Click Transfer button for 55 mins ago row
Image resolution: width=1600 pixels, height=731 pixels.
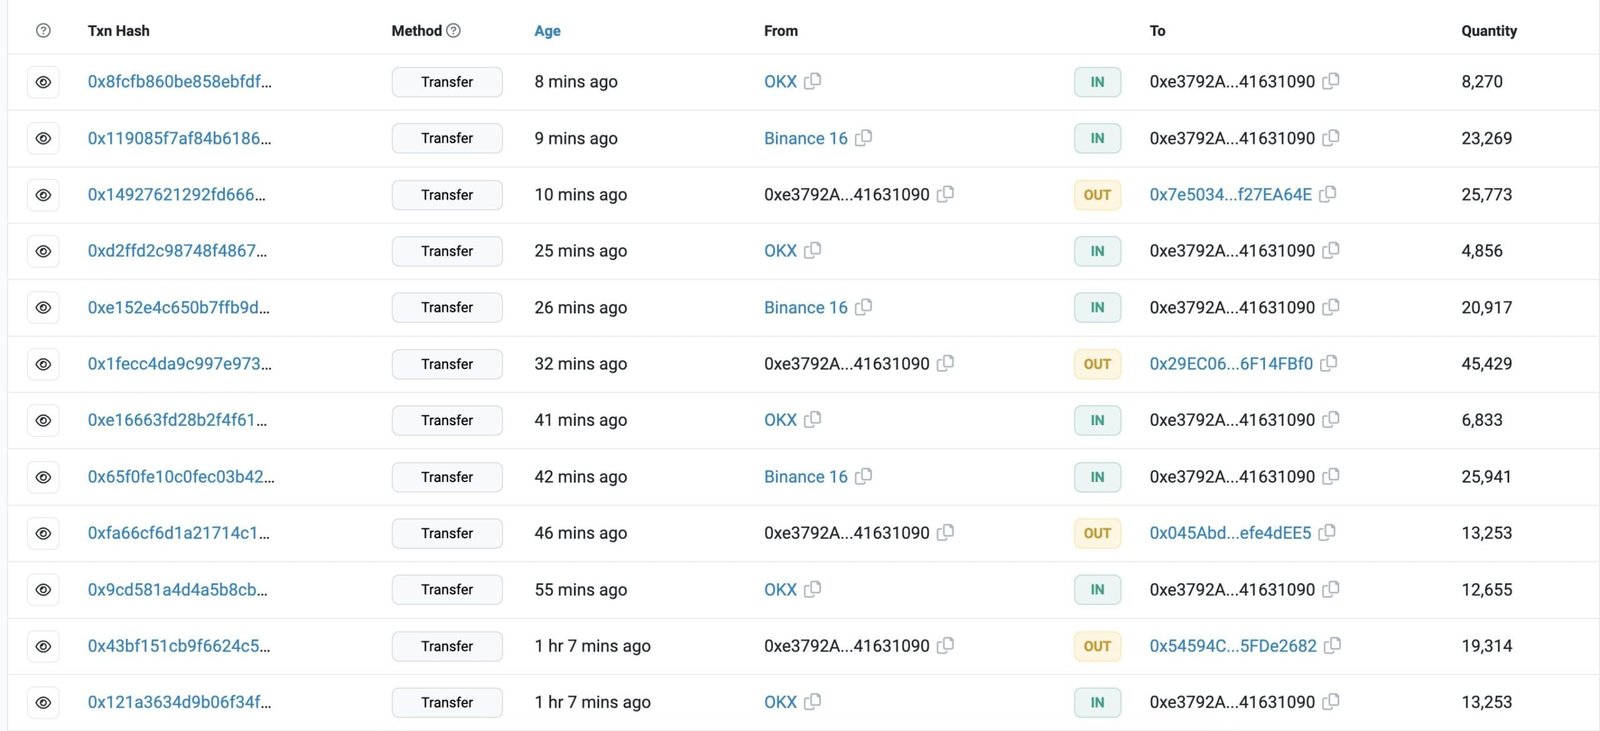tap(447, 590)
